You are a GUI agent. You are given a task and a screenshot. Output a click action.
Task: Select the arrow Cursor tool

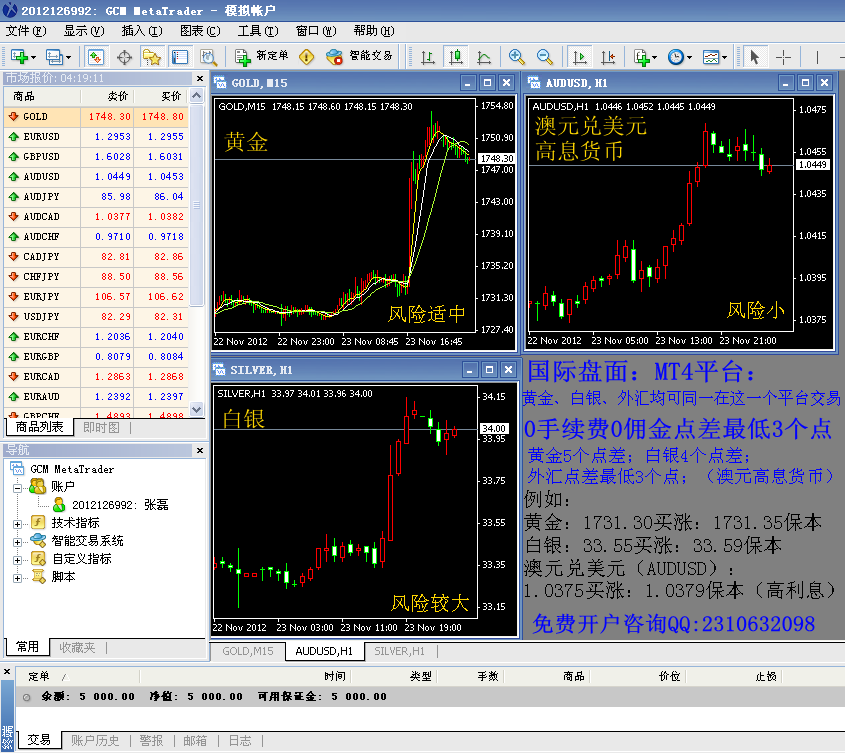pos(754,57)
